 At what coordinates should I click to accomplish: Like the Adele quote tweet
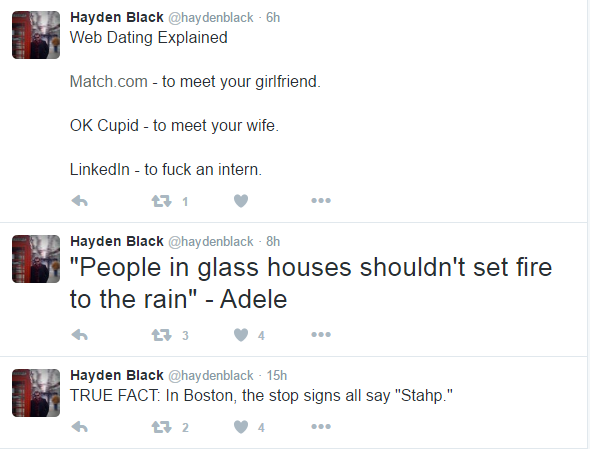(241, 335)
